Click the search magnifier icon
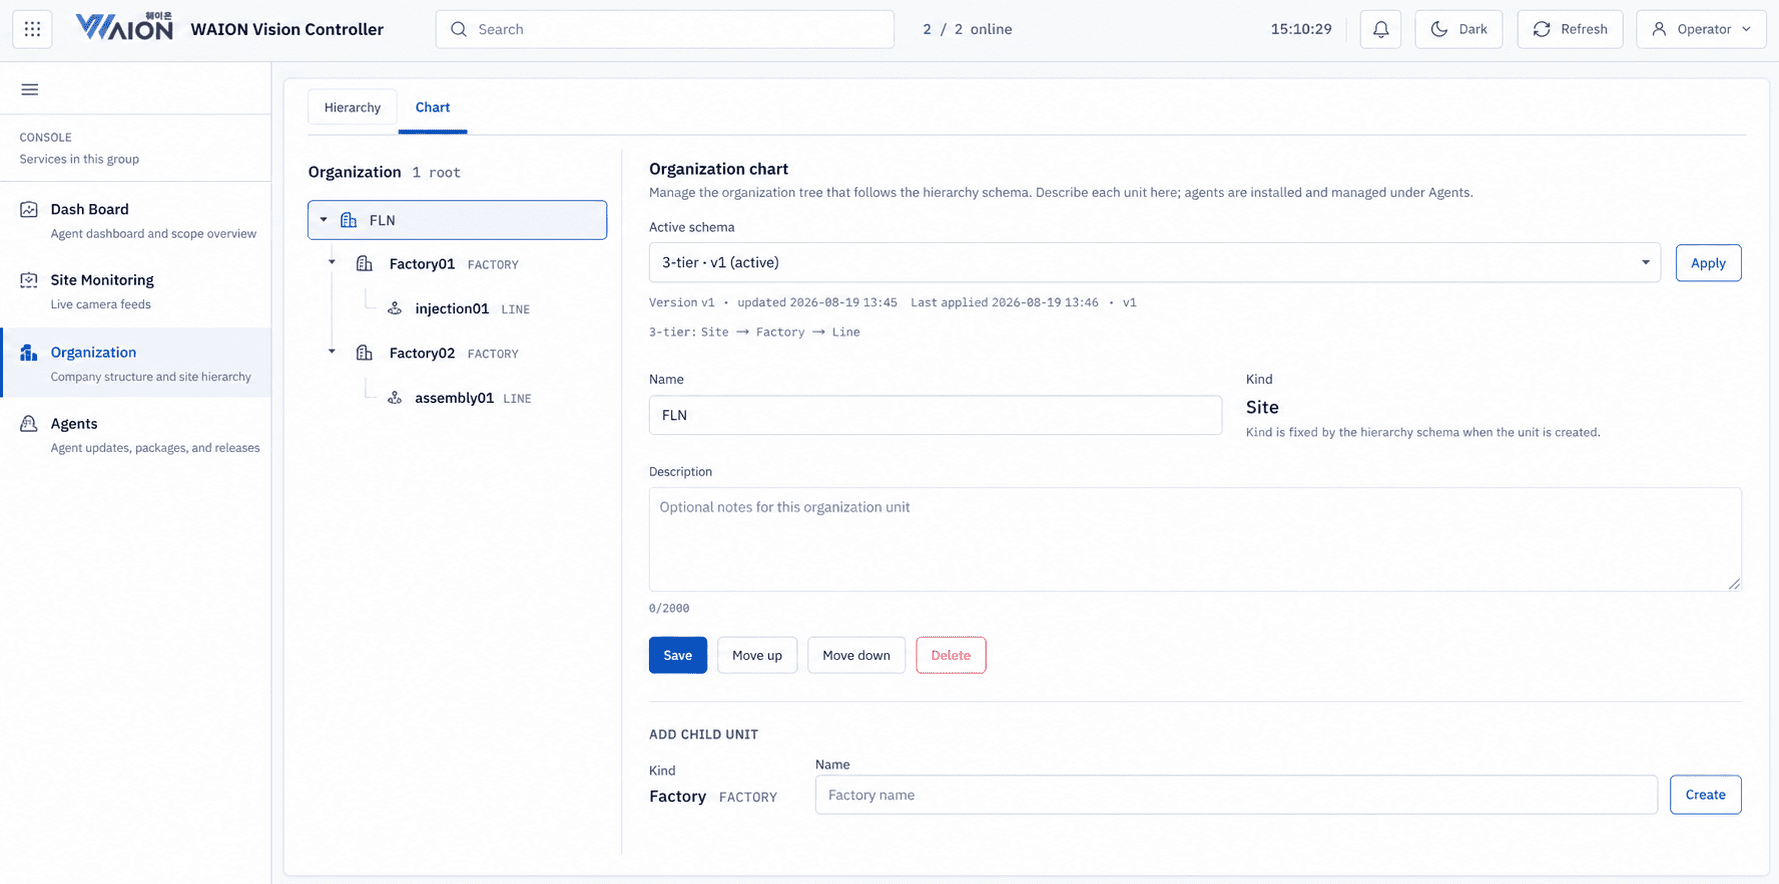Image resolution: width=1779 pixels, height=884 pixels. click(459, 29)
